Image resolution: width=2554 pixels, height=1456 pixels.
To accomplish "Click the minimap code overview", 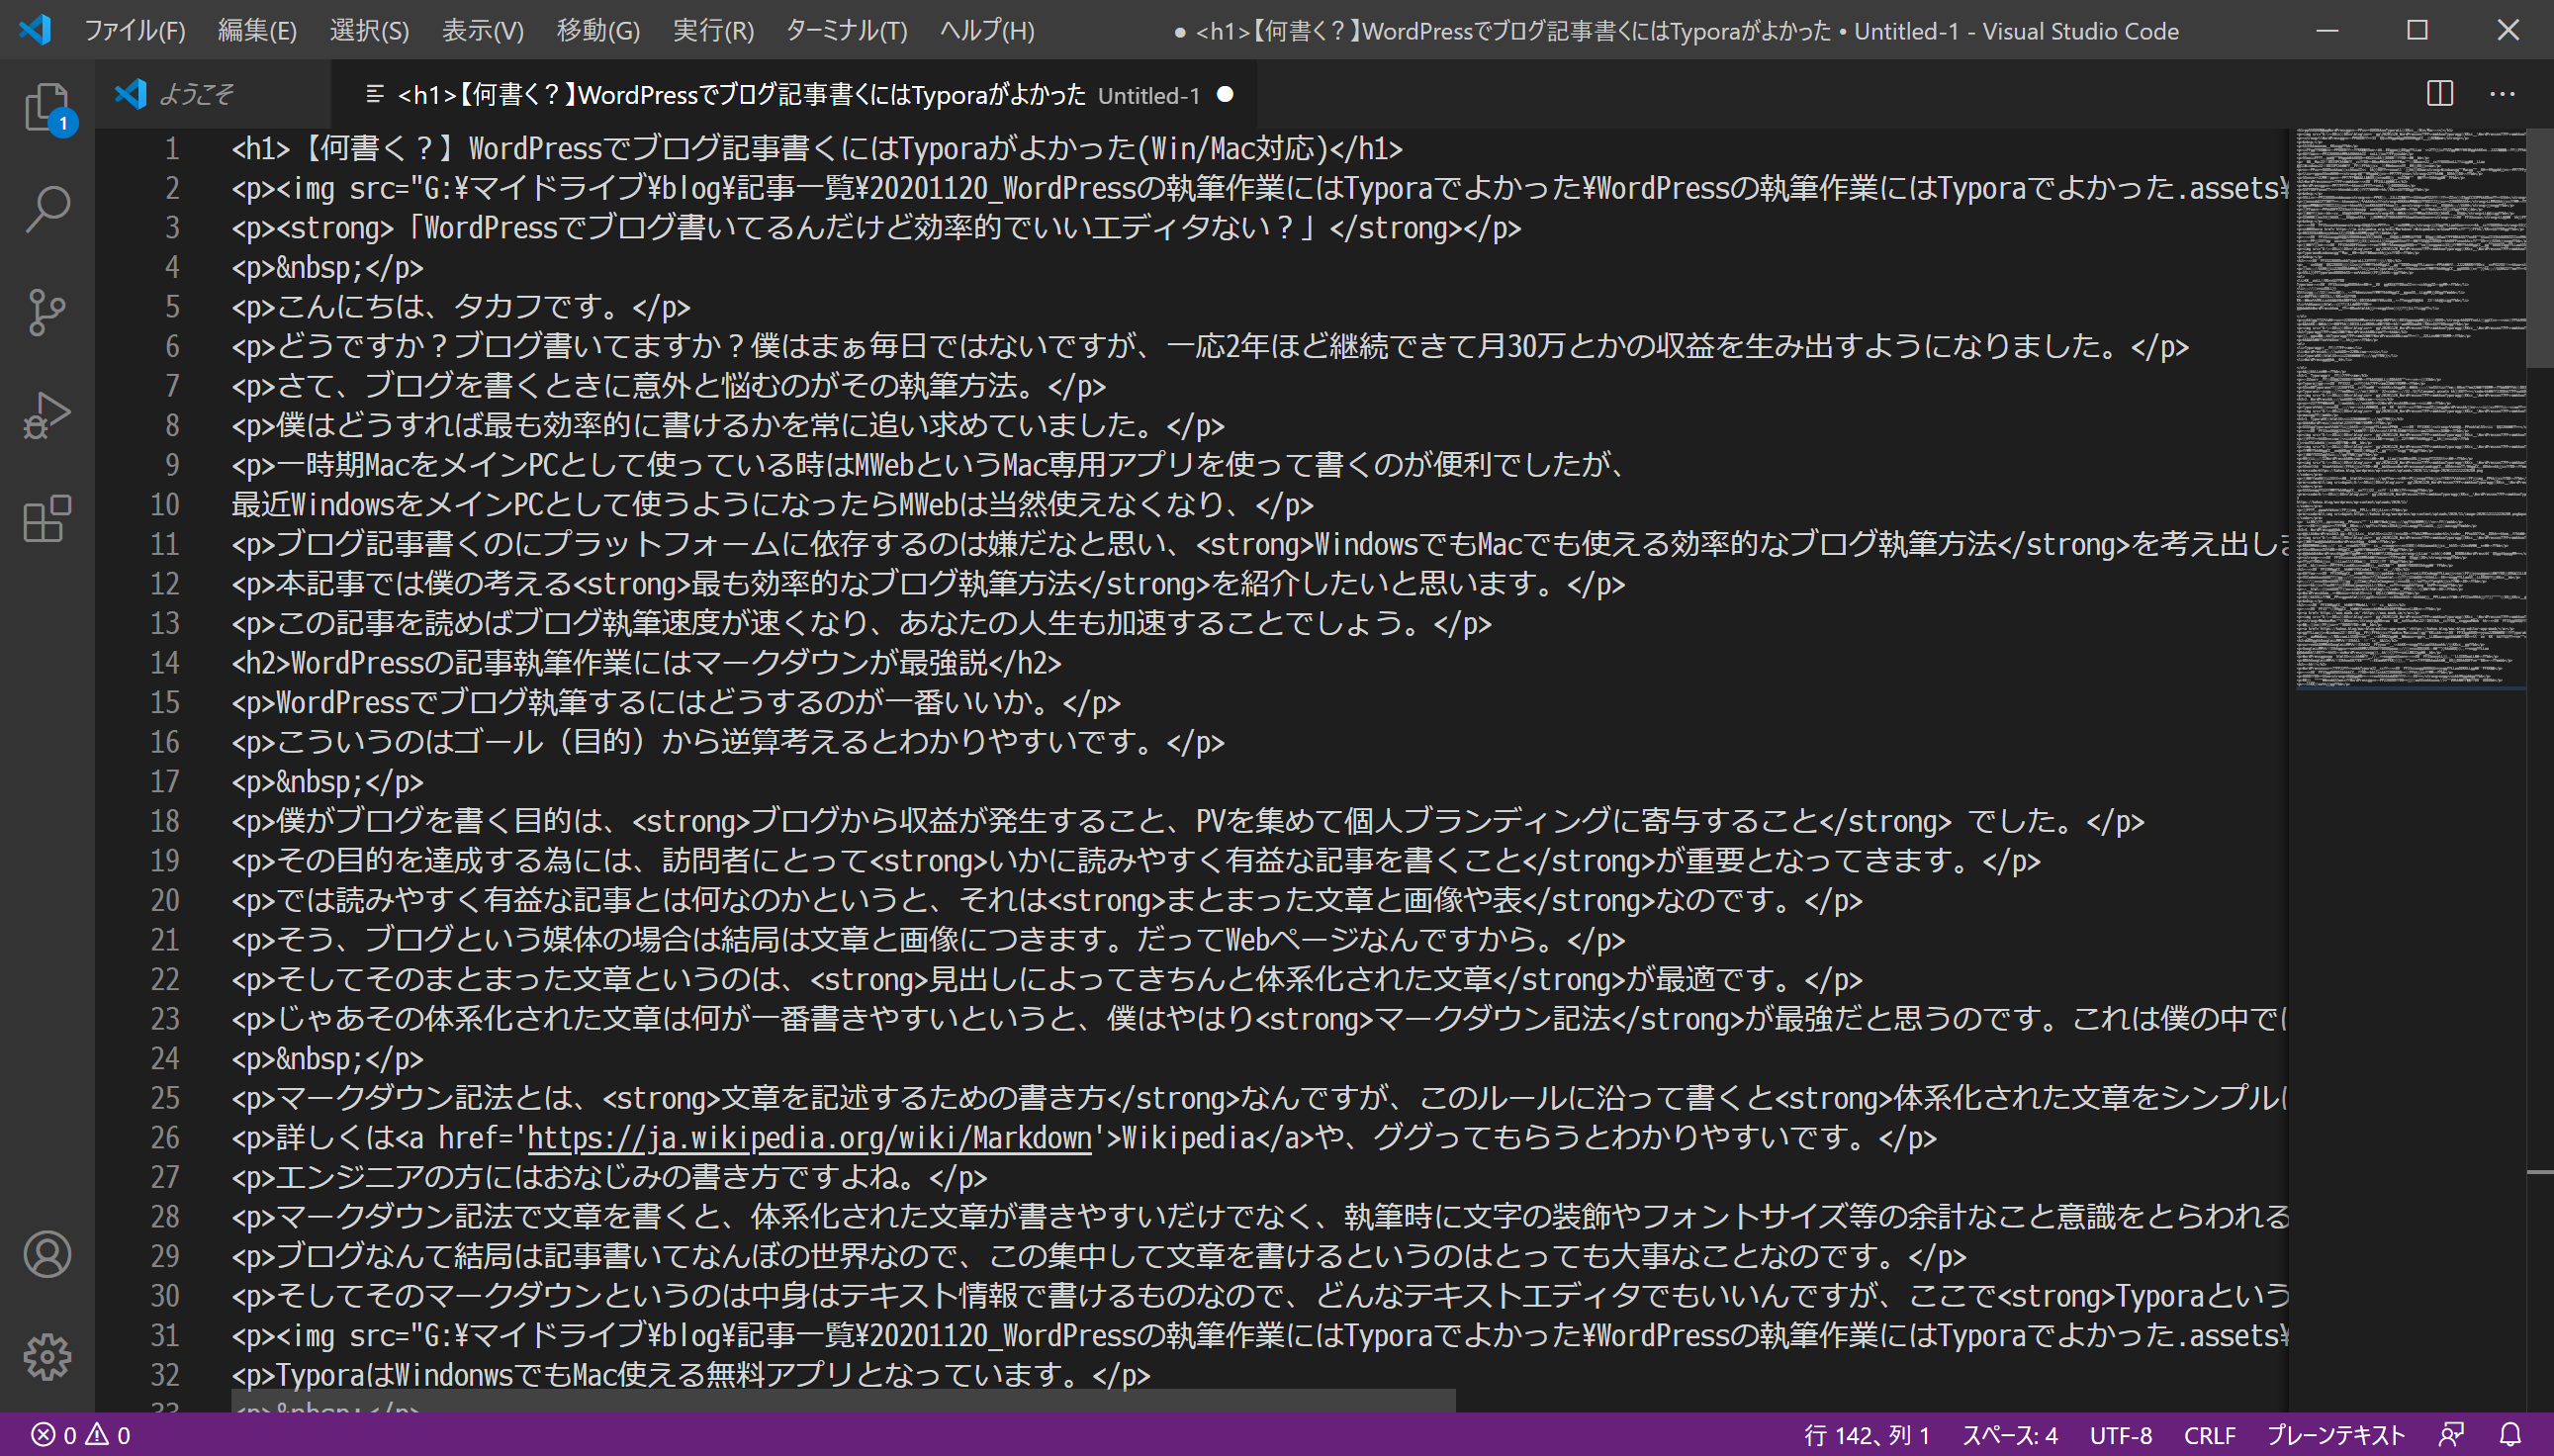I will point(2410,400).
